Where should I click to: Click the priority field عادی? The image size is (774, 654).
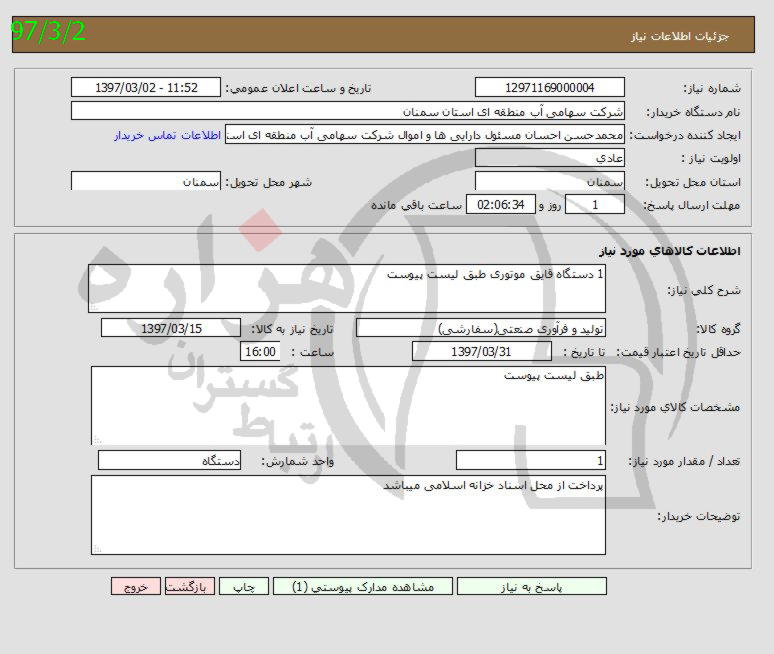[x=549, y=158]
